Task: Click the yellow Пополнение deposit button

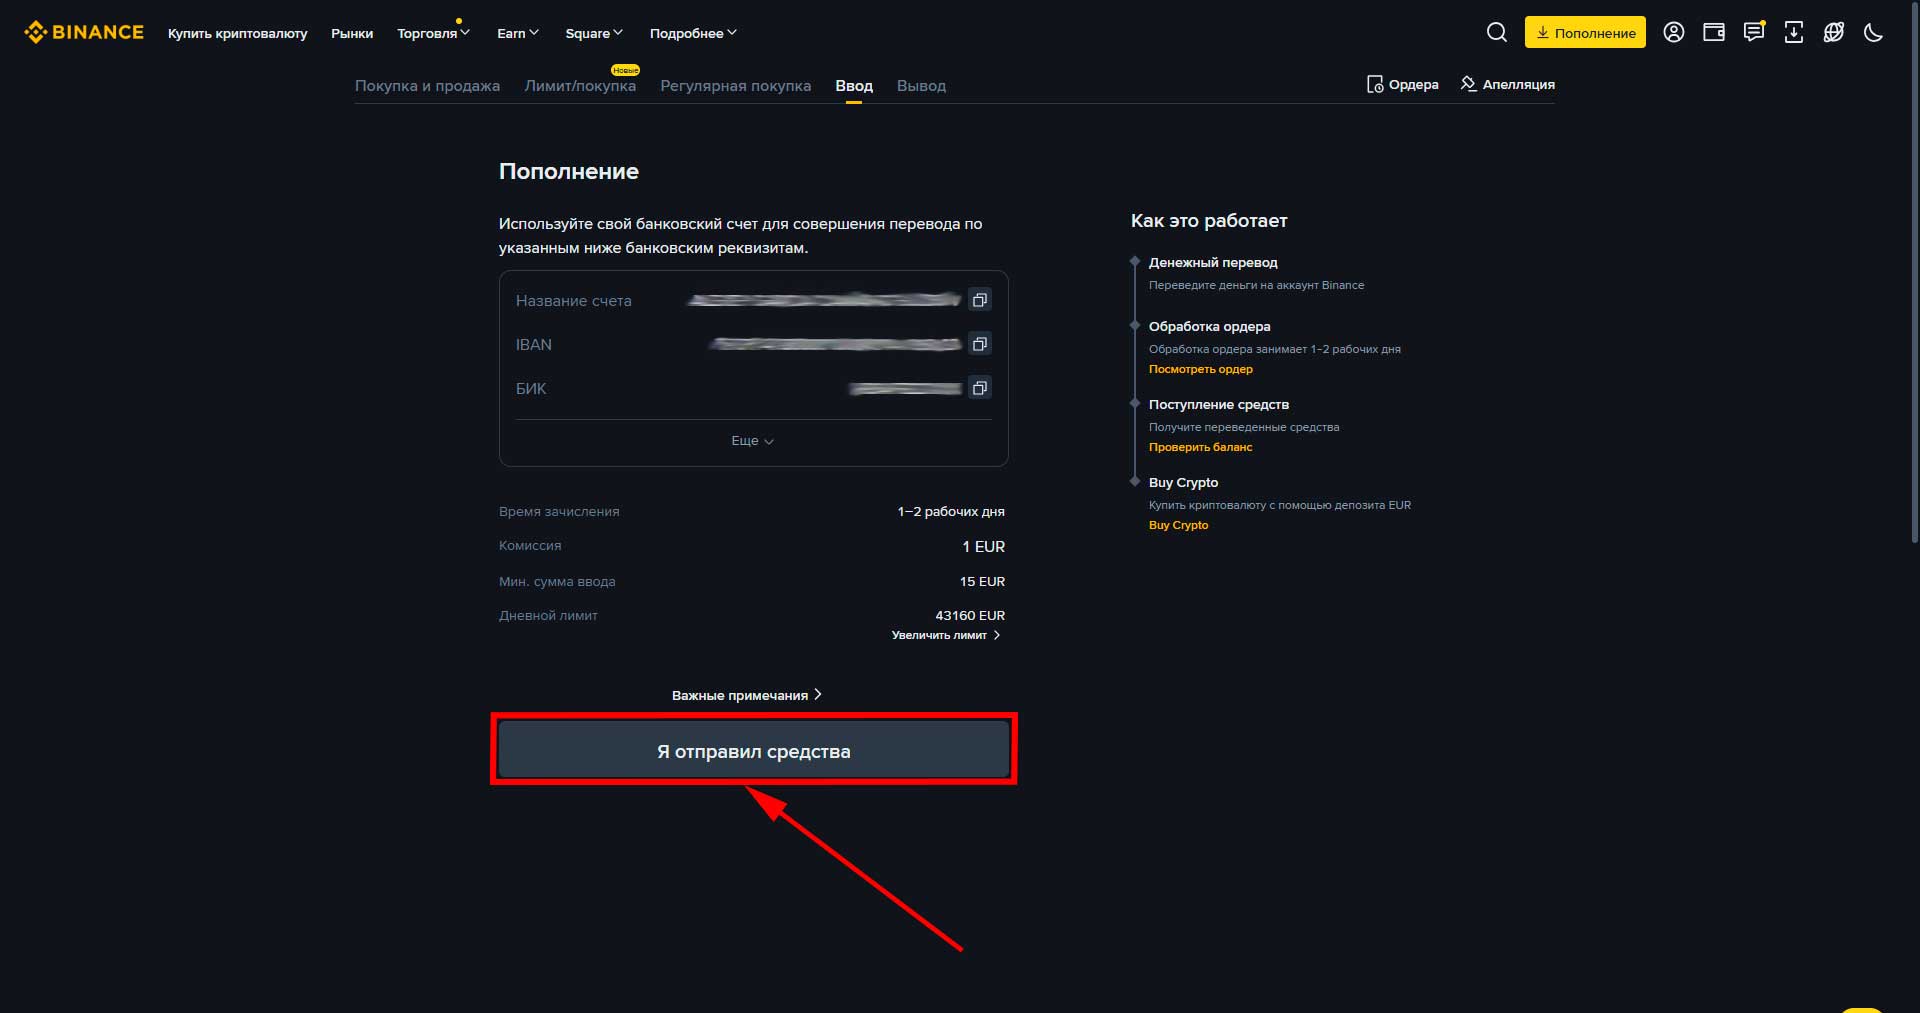Action: pos(1585,32)
